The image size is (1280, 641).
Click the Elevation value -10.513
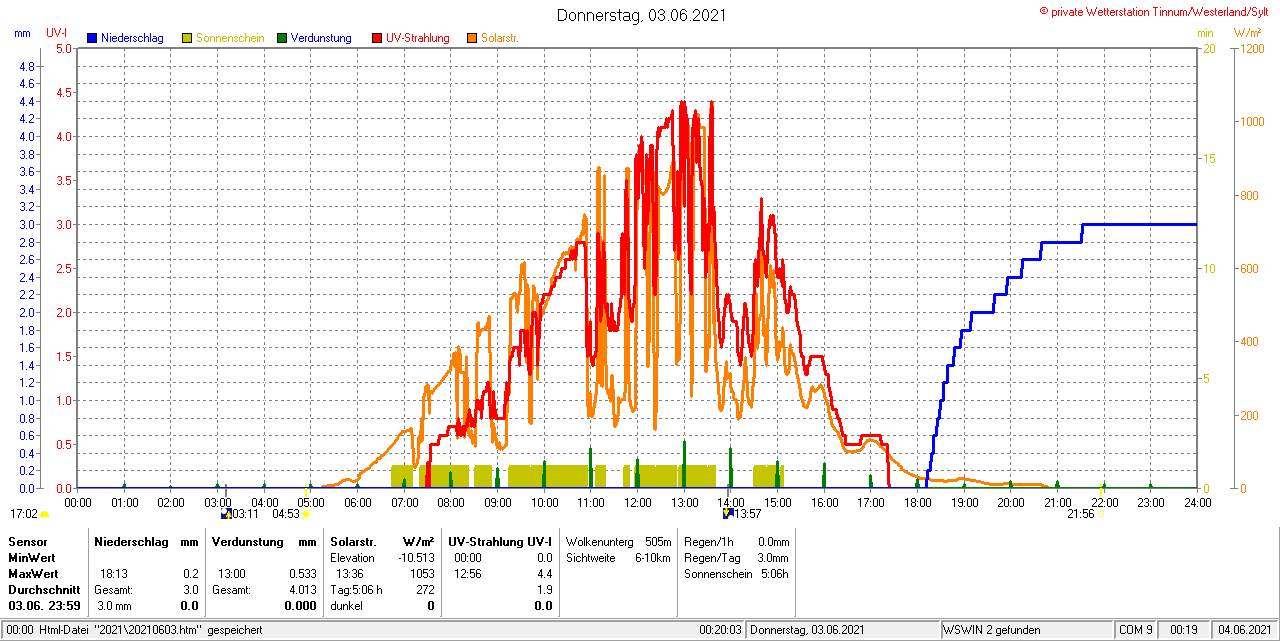pos(416,557)
